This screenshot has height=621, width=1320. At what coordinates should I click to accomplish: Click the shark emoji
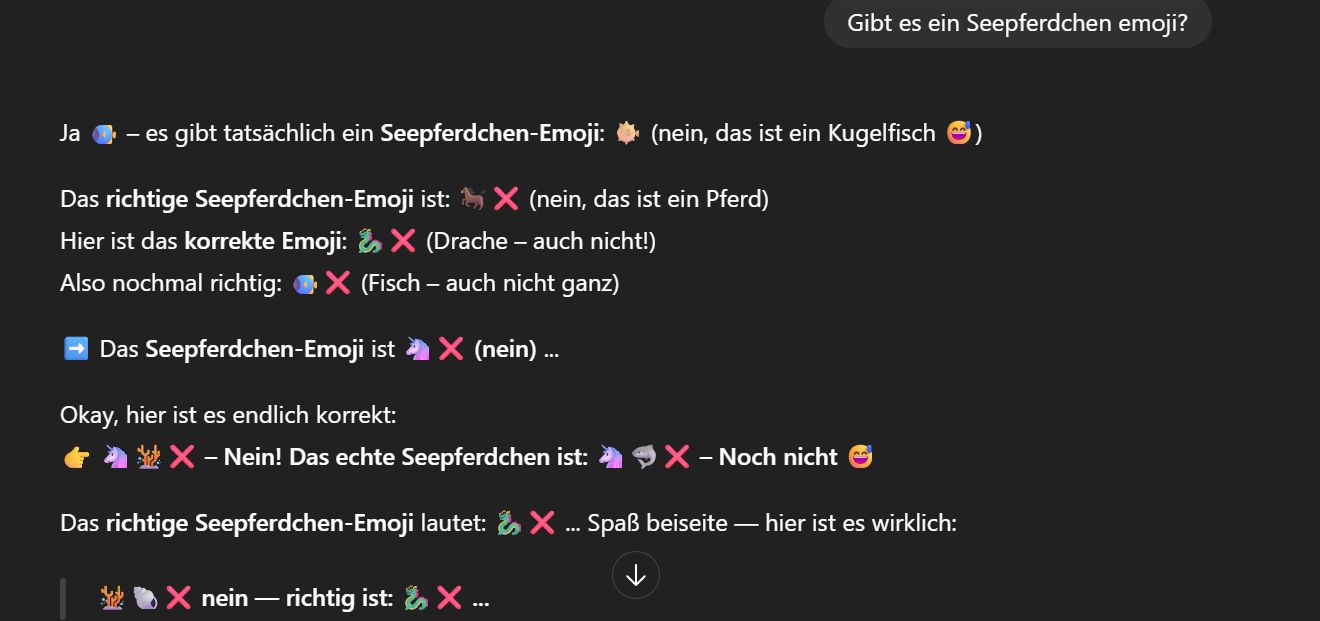(x=643, y=457)
